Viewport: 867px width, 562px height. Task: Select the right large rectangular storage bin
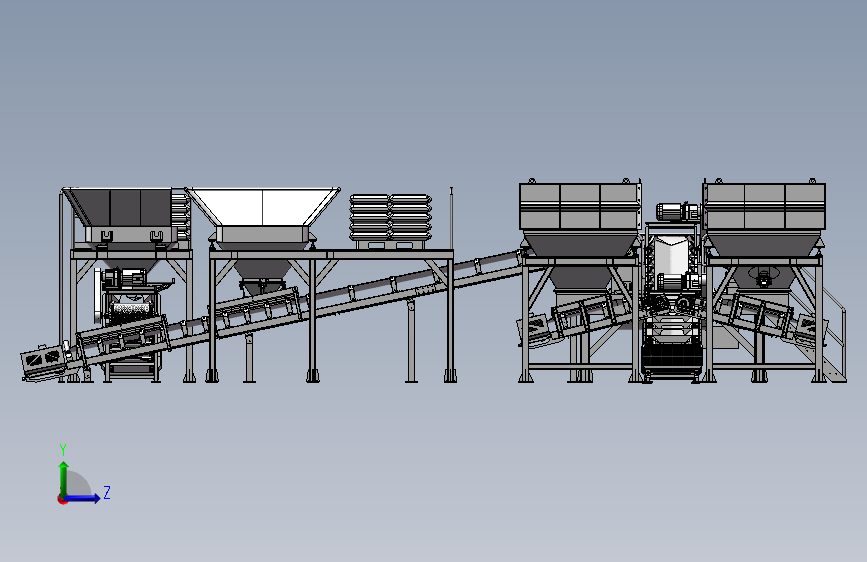(x=764, y=207)
